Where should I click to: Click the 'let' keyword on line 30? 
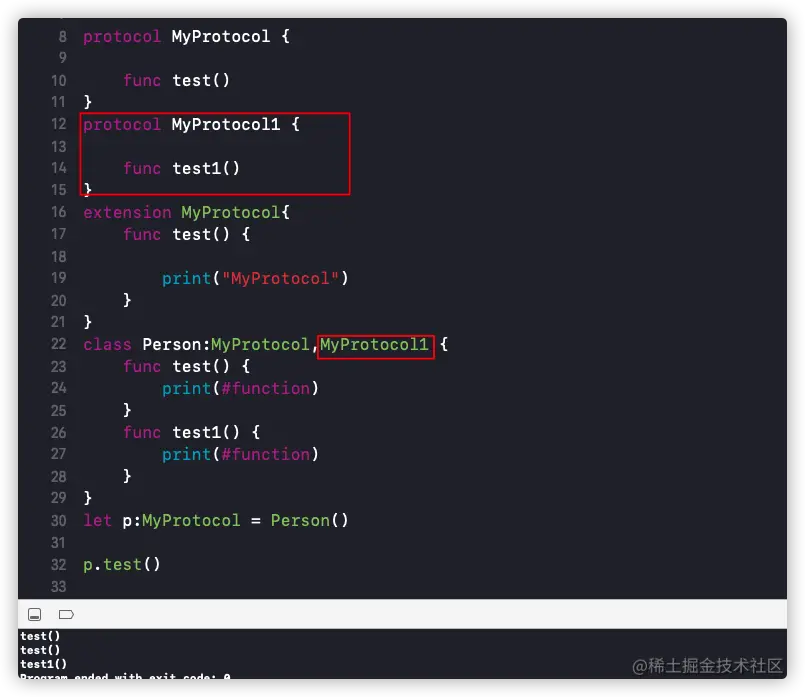[98, 520]
